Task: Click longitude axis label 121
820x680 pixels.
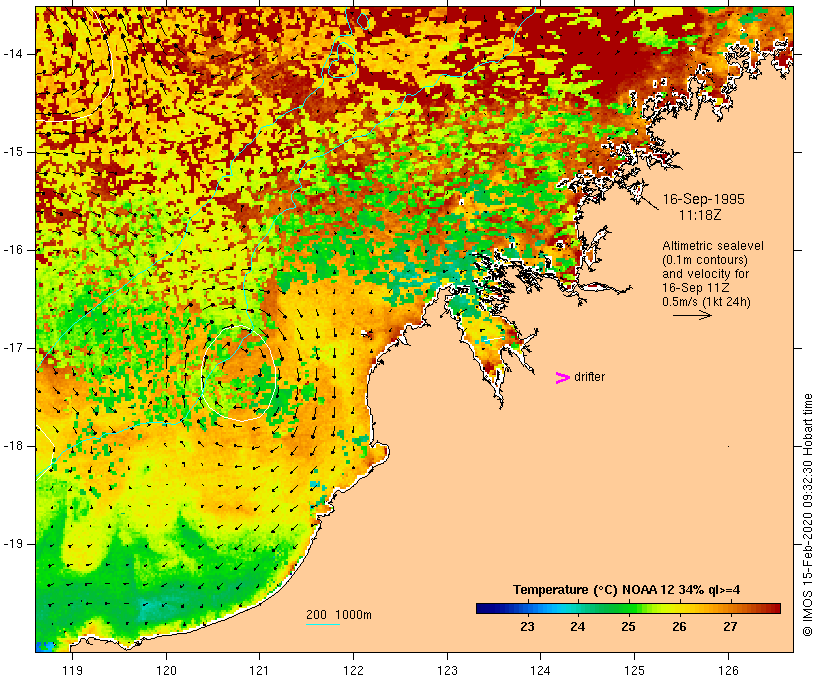Action: click(x=259, y=670)
